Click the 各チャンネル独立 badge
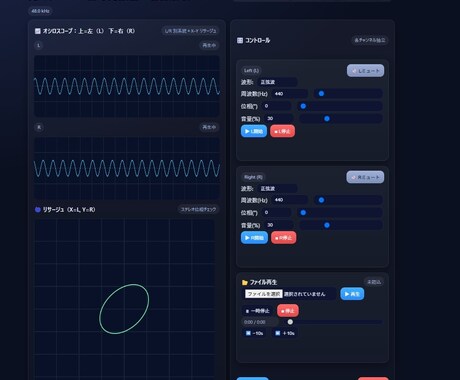This screenshot has height=380, width=460. (370, 40)
